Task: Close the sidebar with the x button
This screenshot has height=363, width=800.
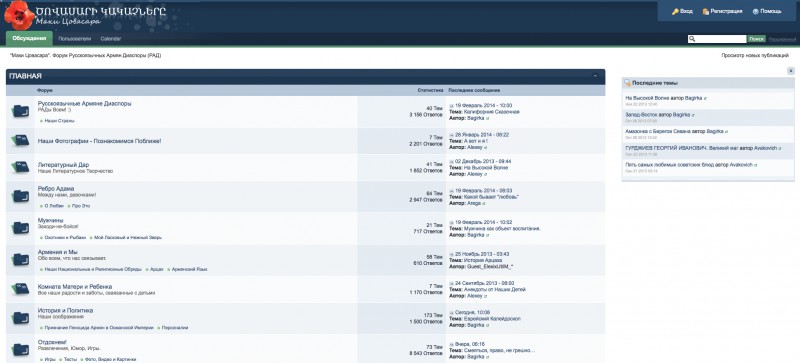Action: tap(791, 71)
